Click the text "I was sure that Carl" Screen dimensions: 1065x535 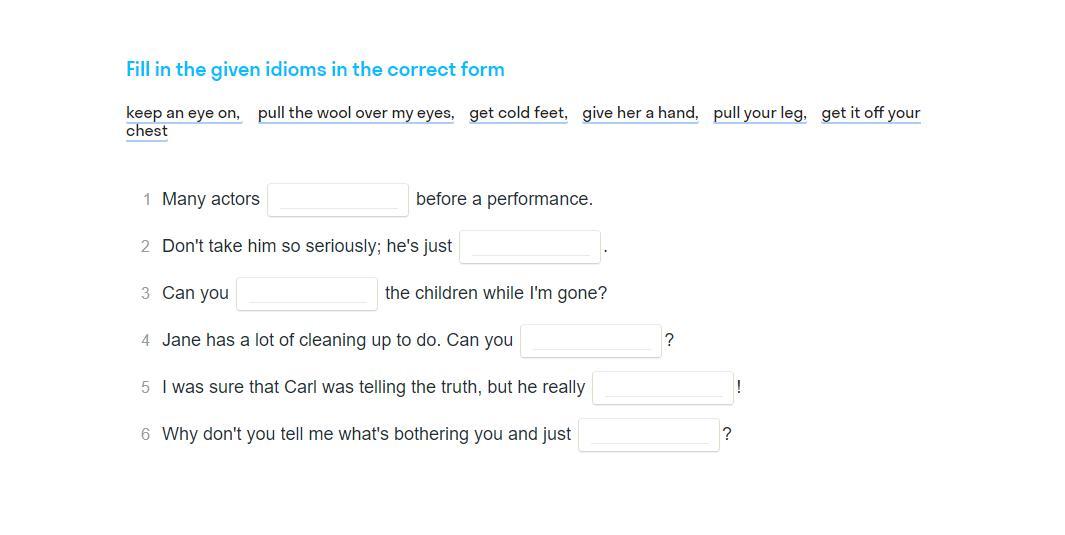tap(240, 387)
